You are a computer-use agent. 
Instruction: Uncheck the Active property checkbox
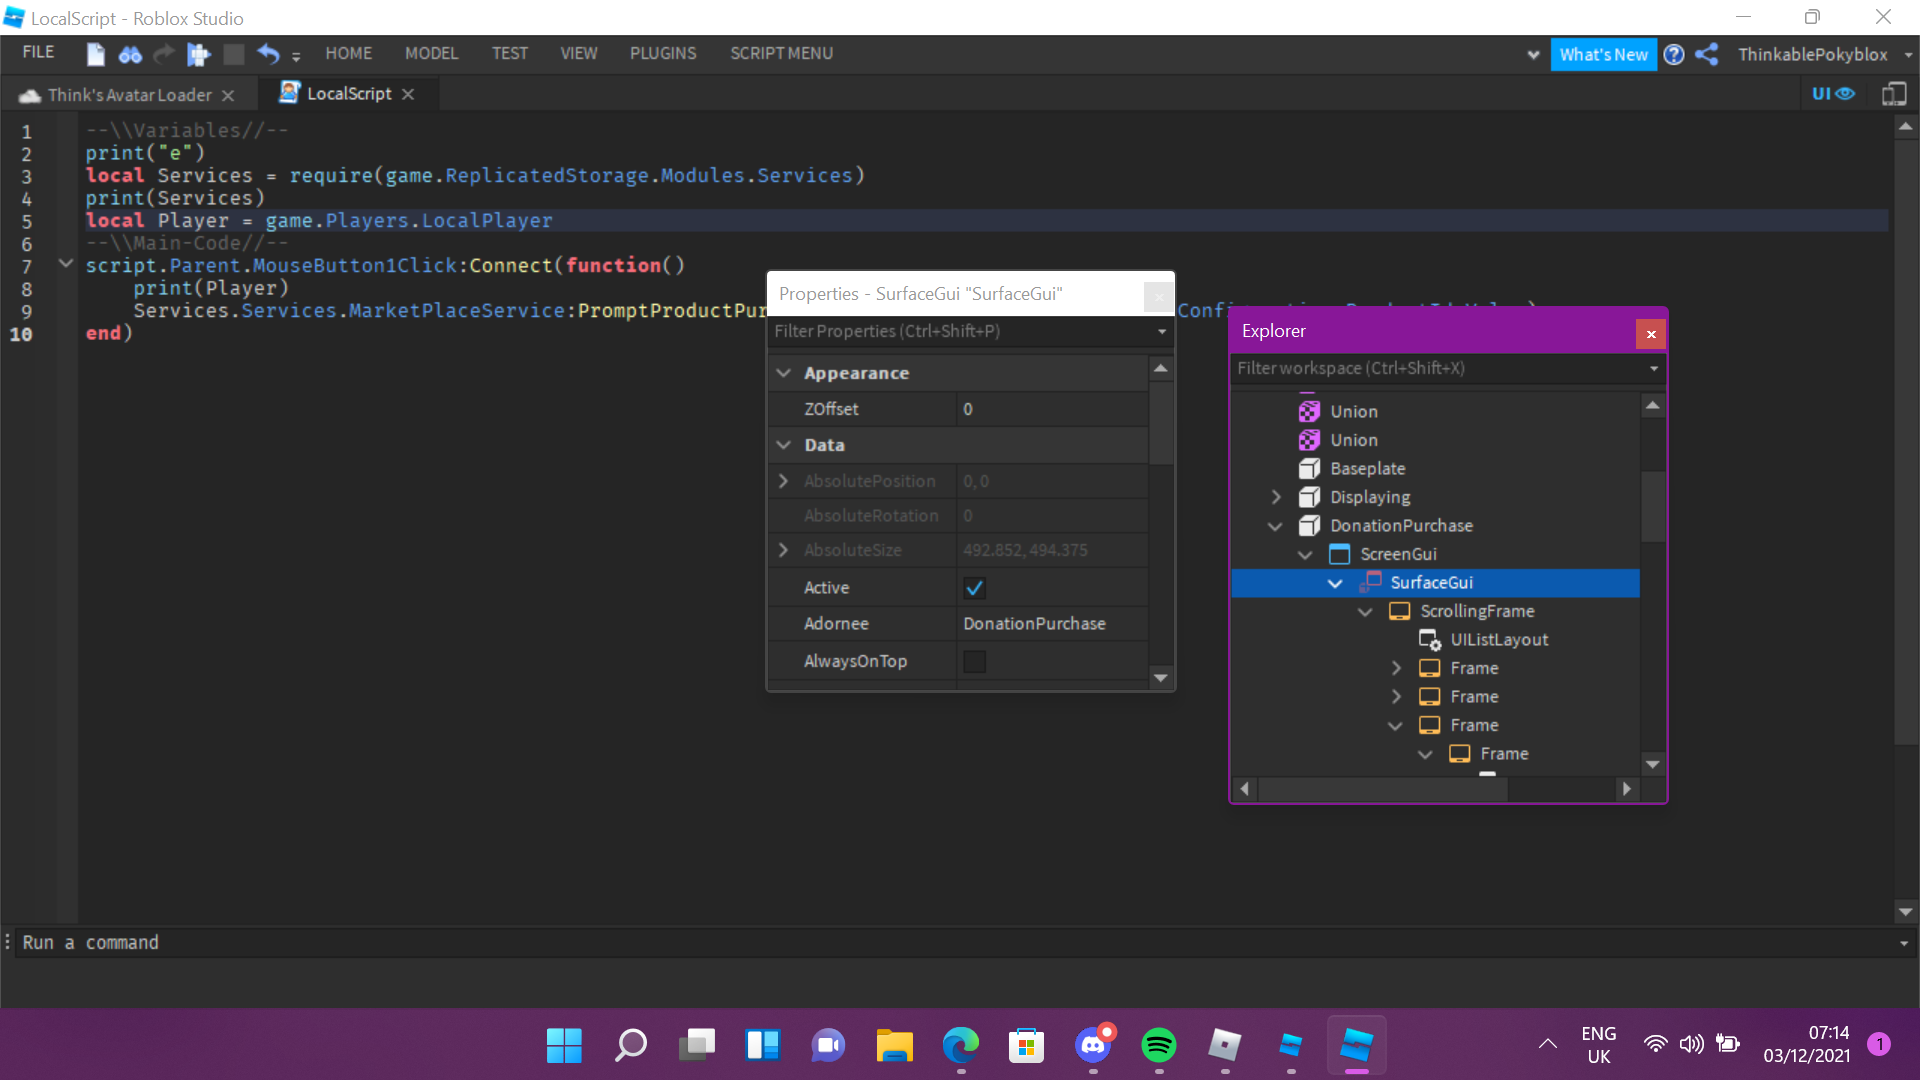pyautogui.click(x=974, y=588)
